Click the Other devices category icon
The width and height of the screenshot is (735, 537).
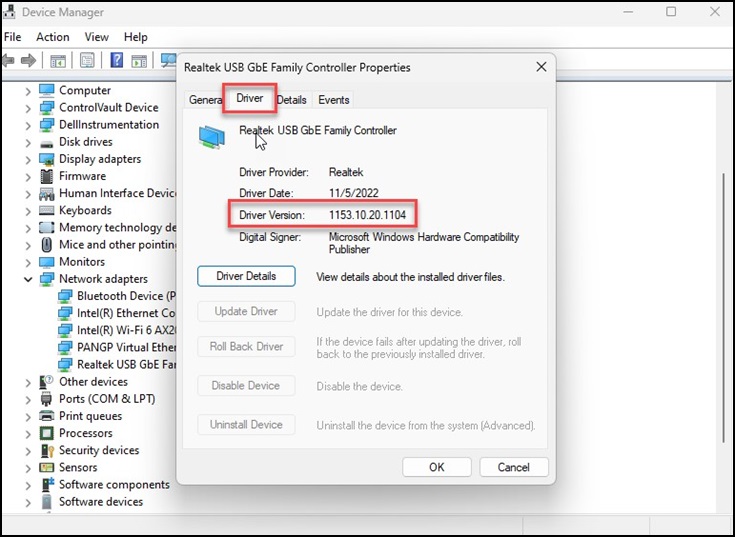point(46,382)
